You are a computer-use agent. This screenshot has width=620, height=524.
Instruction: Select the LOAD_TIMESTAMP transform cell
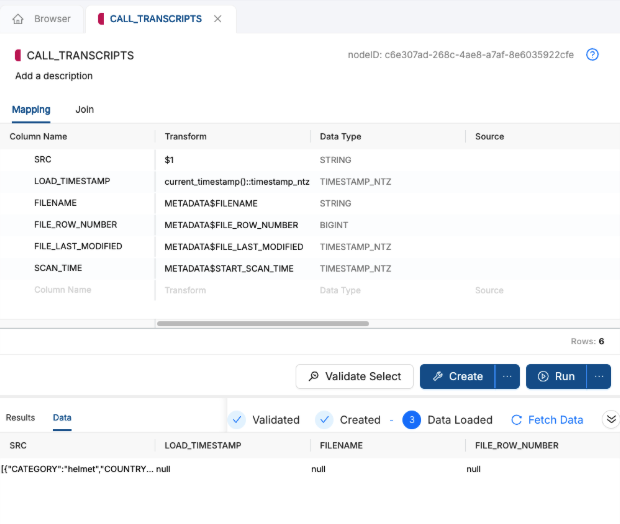pyautogui.click(x=236, y=182)
